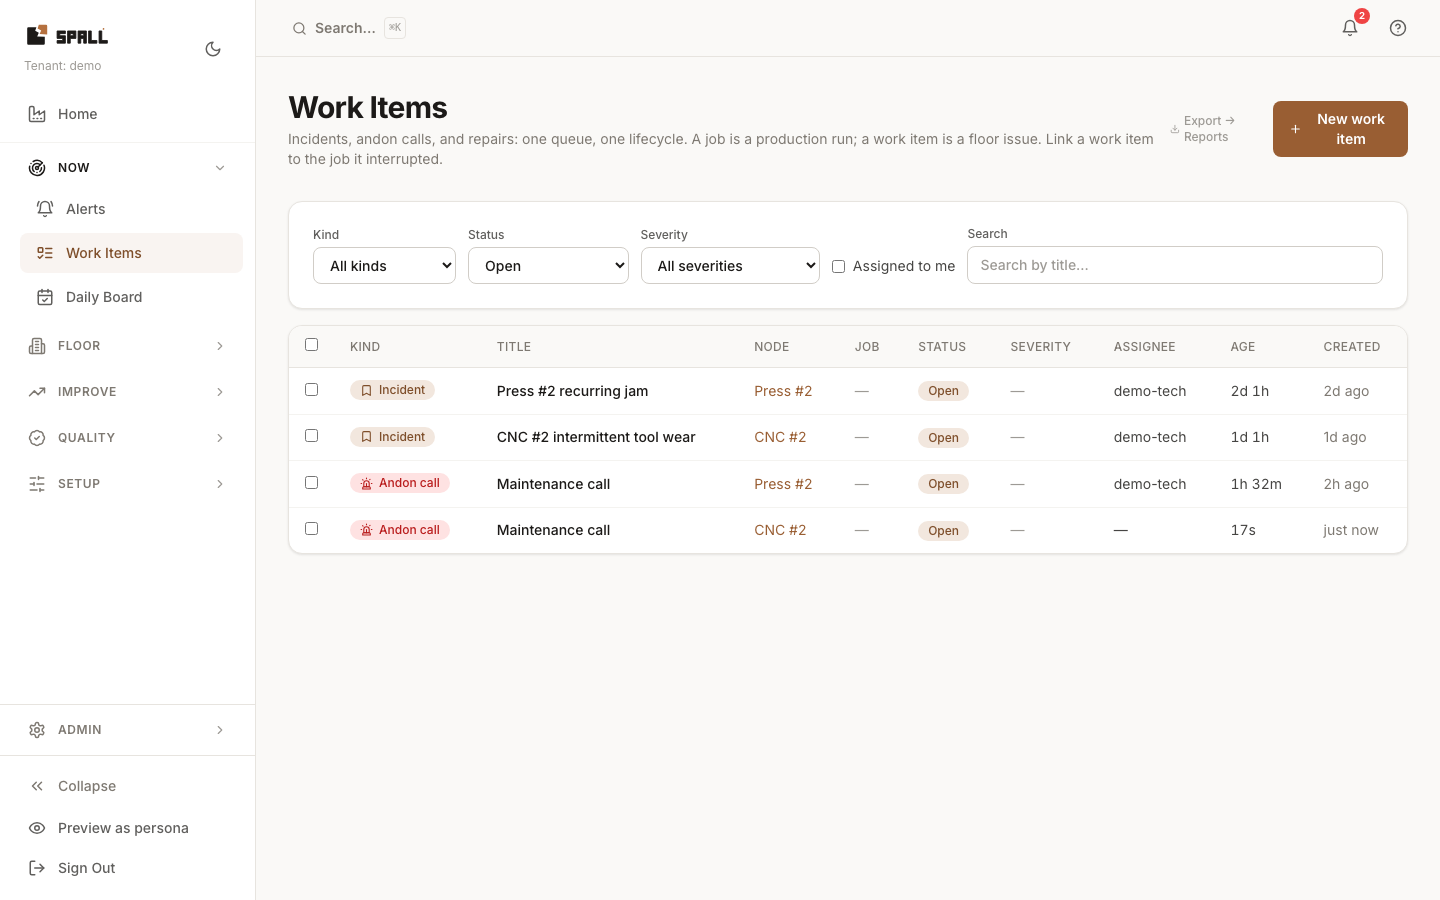Click the plus icon on New work item
The width and height of the screenshot is (1440, 900).
(1295, 129)
